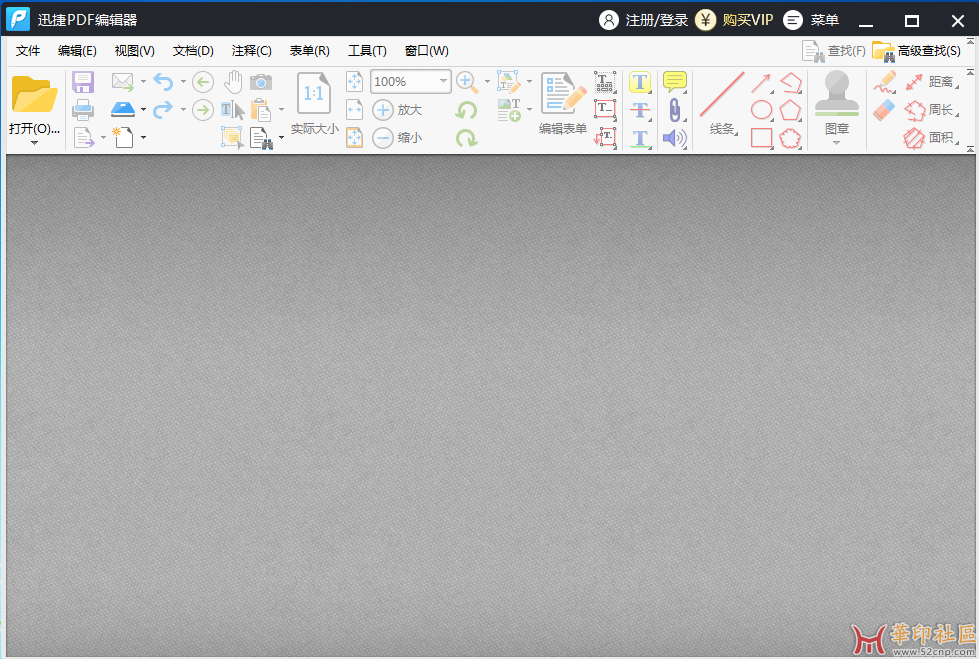Select the yellow sticky note comment tool
The height and width of the screenshot is (659, 979).
[x=675, y=82]
